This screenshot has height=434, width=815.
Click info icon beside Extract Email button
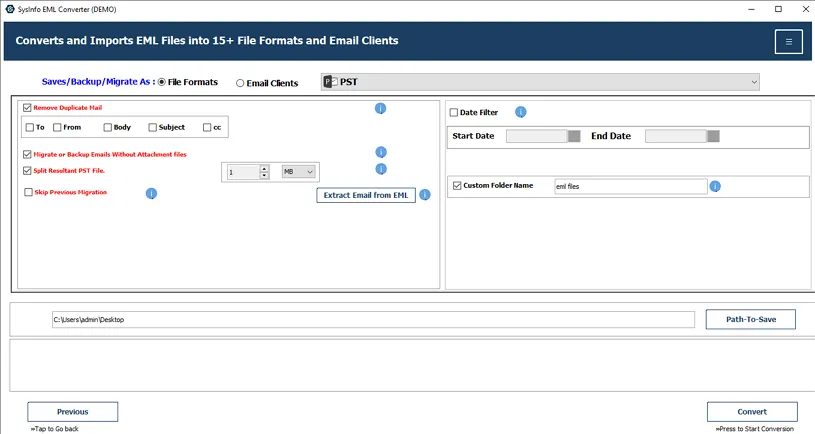tap(425, 194)
